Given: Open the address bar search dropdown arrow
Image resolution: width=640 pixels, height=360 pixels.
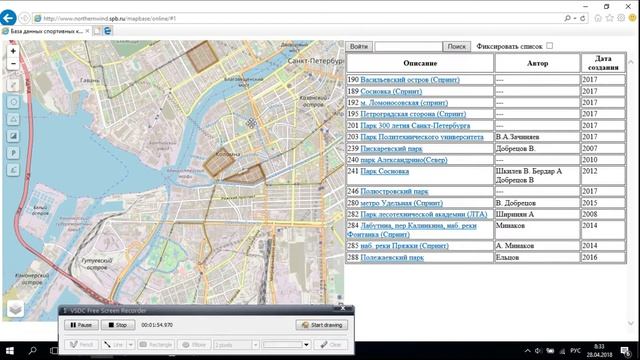Looking at the screenshot, I should 575,18.
